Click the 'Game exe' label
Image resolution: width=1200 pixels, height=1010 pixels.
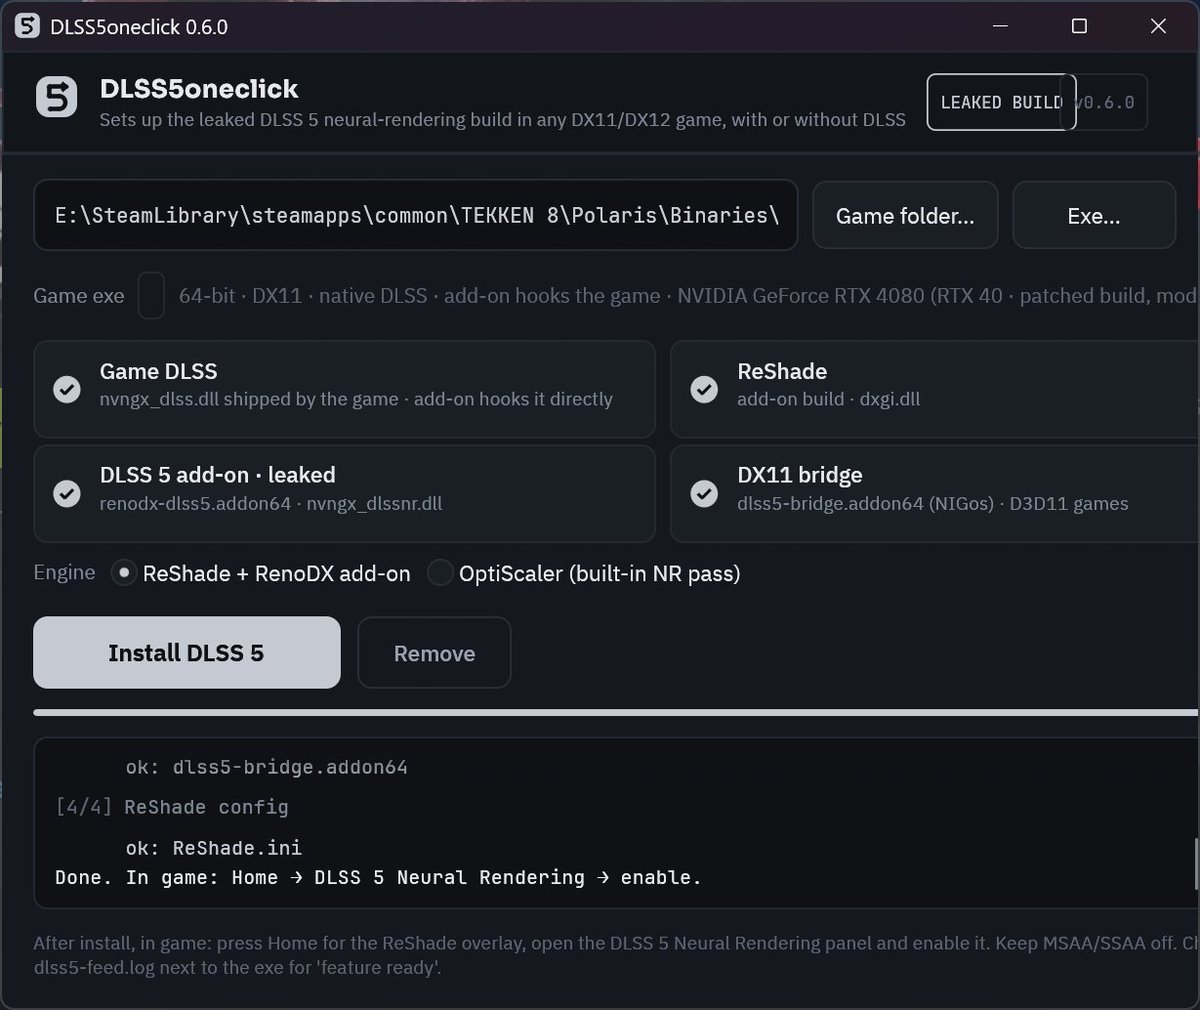coord(79,296)
